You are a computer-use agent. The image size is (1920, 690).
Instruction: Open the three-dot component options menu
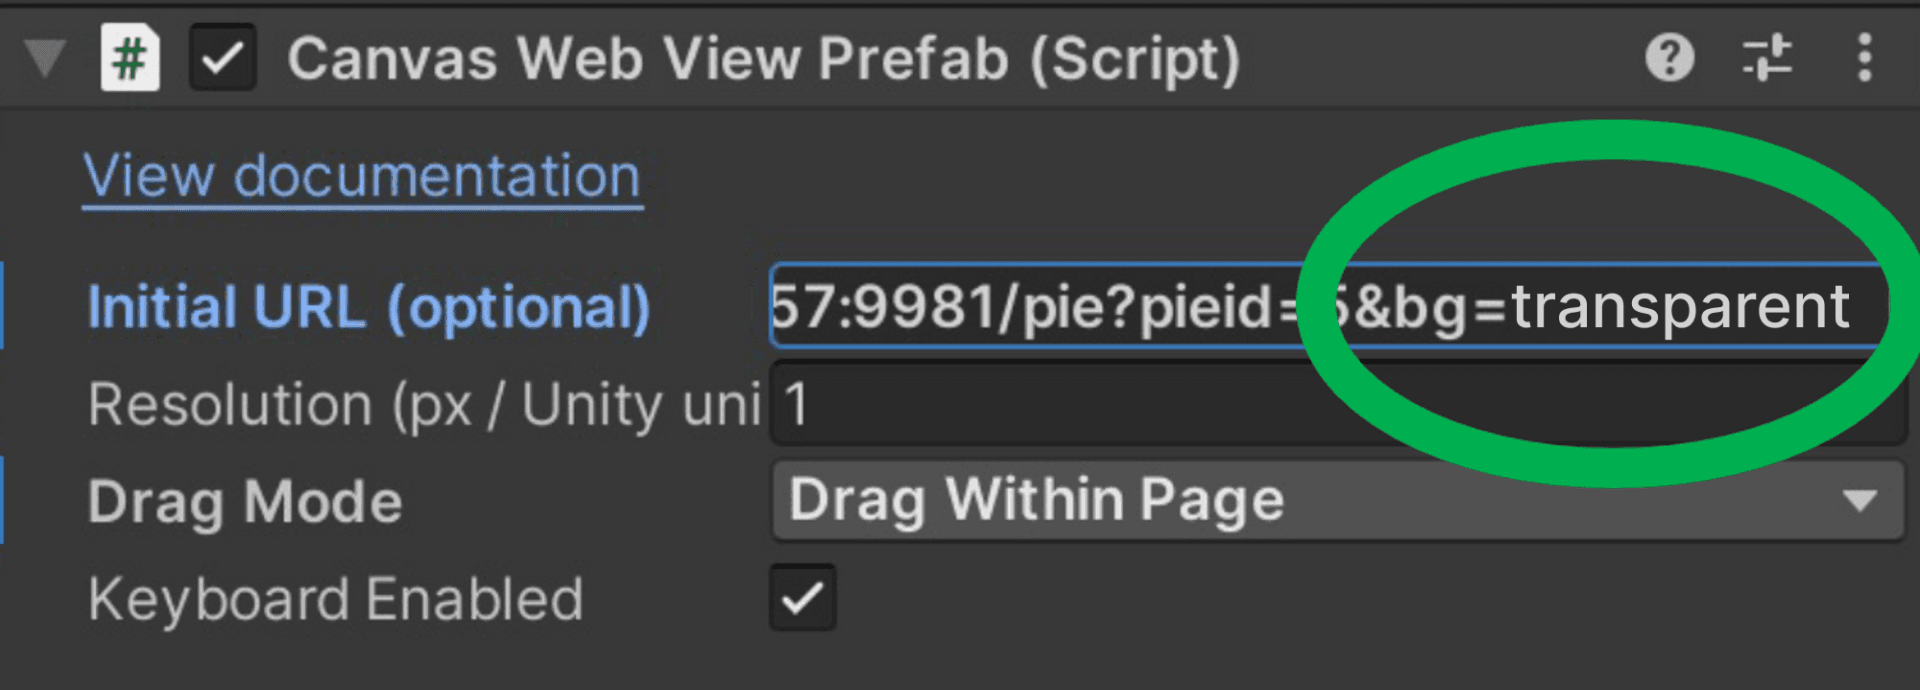click(x=1864, y=57)
